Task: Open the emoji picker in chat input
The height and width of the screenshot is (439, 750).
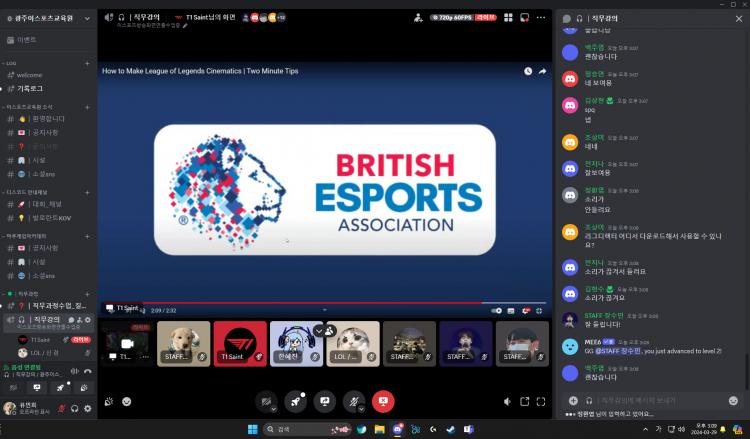Action: [x=733, y=401]
